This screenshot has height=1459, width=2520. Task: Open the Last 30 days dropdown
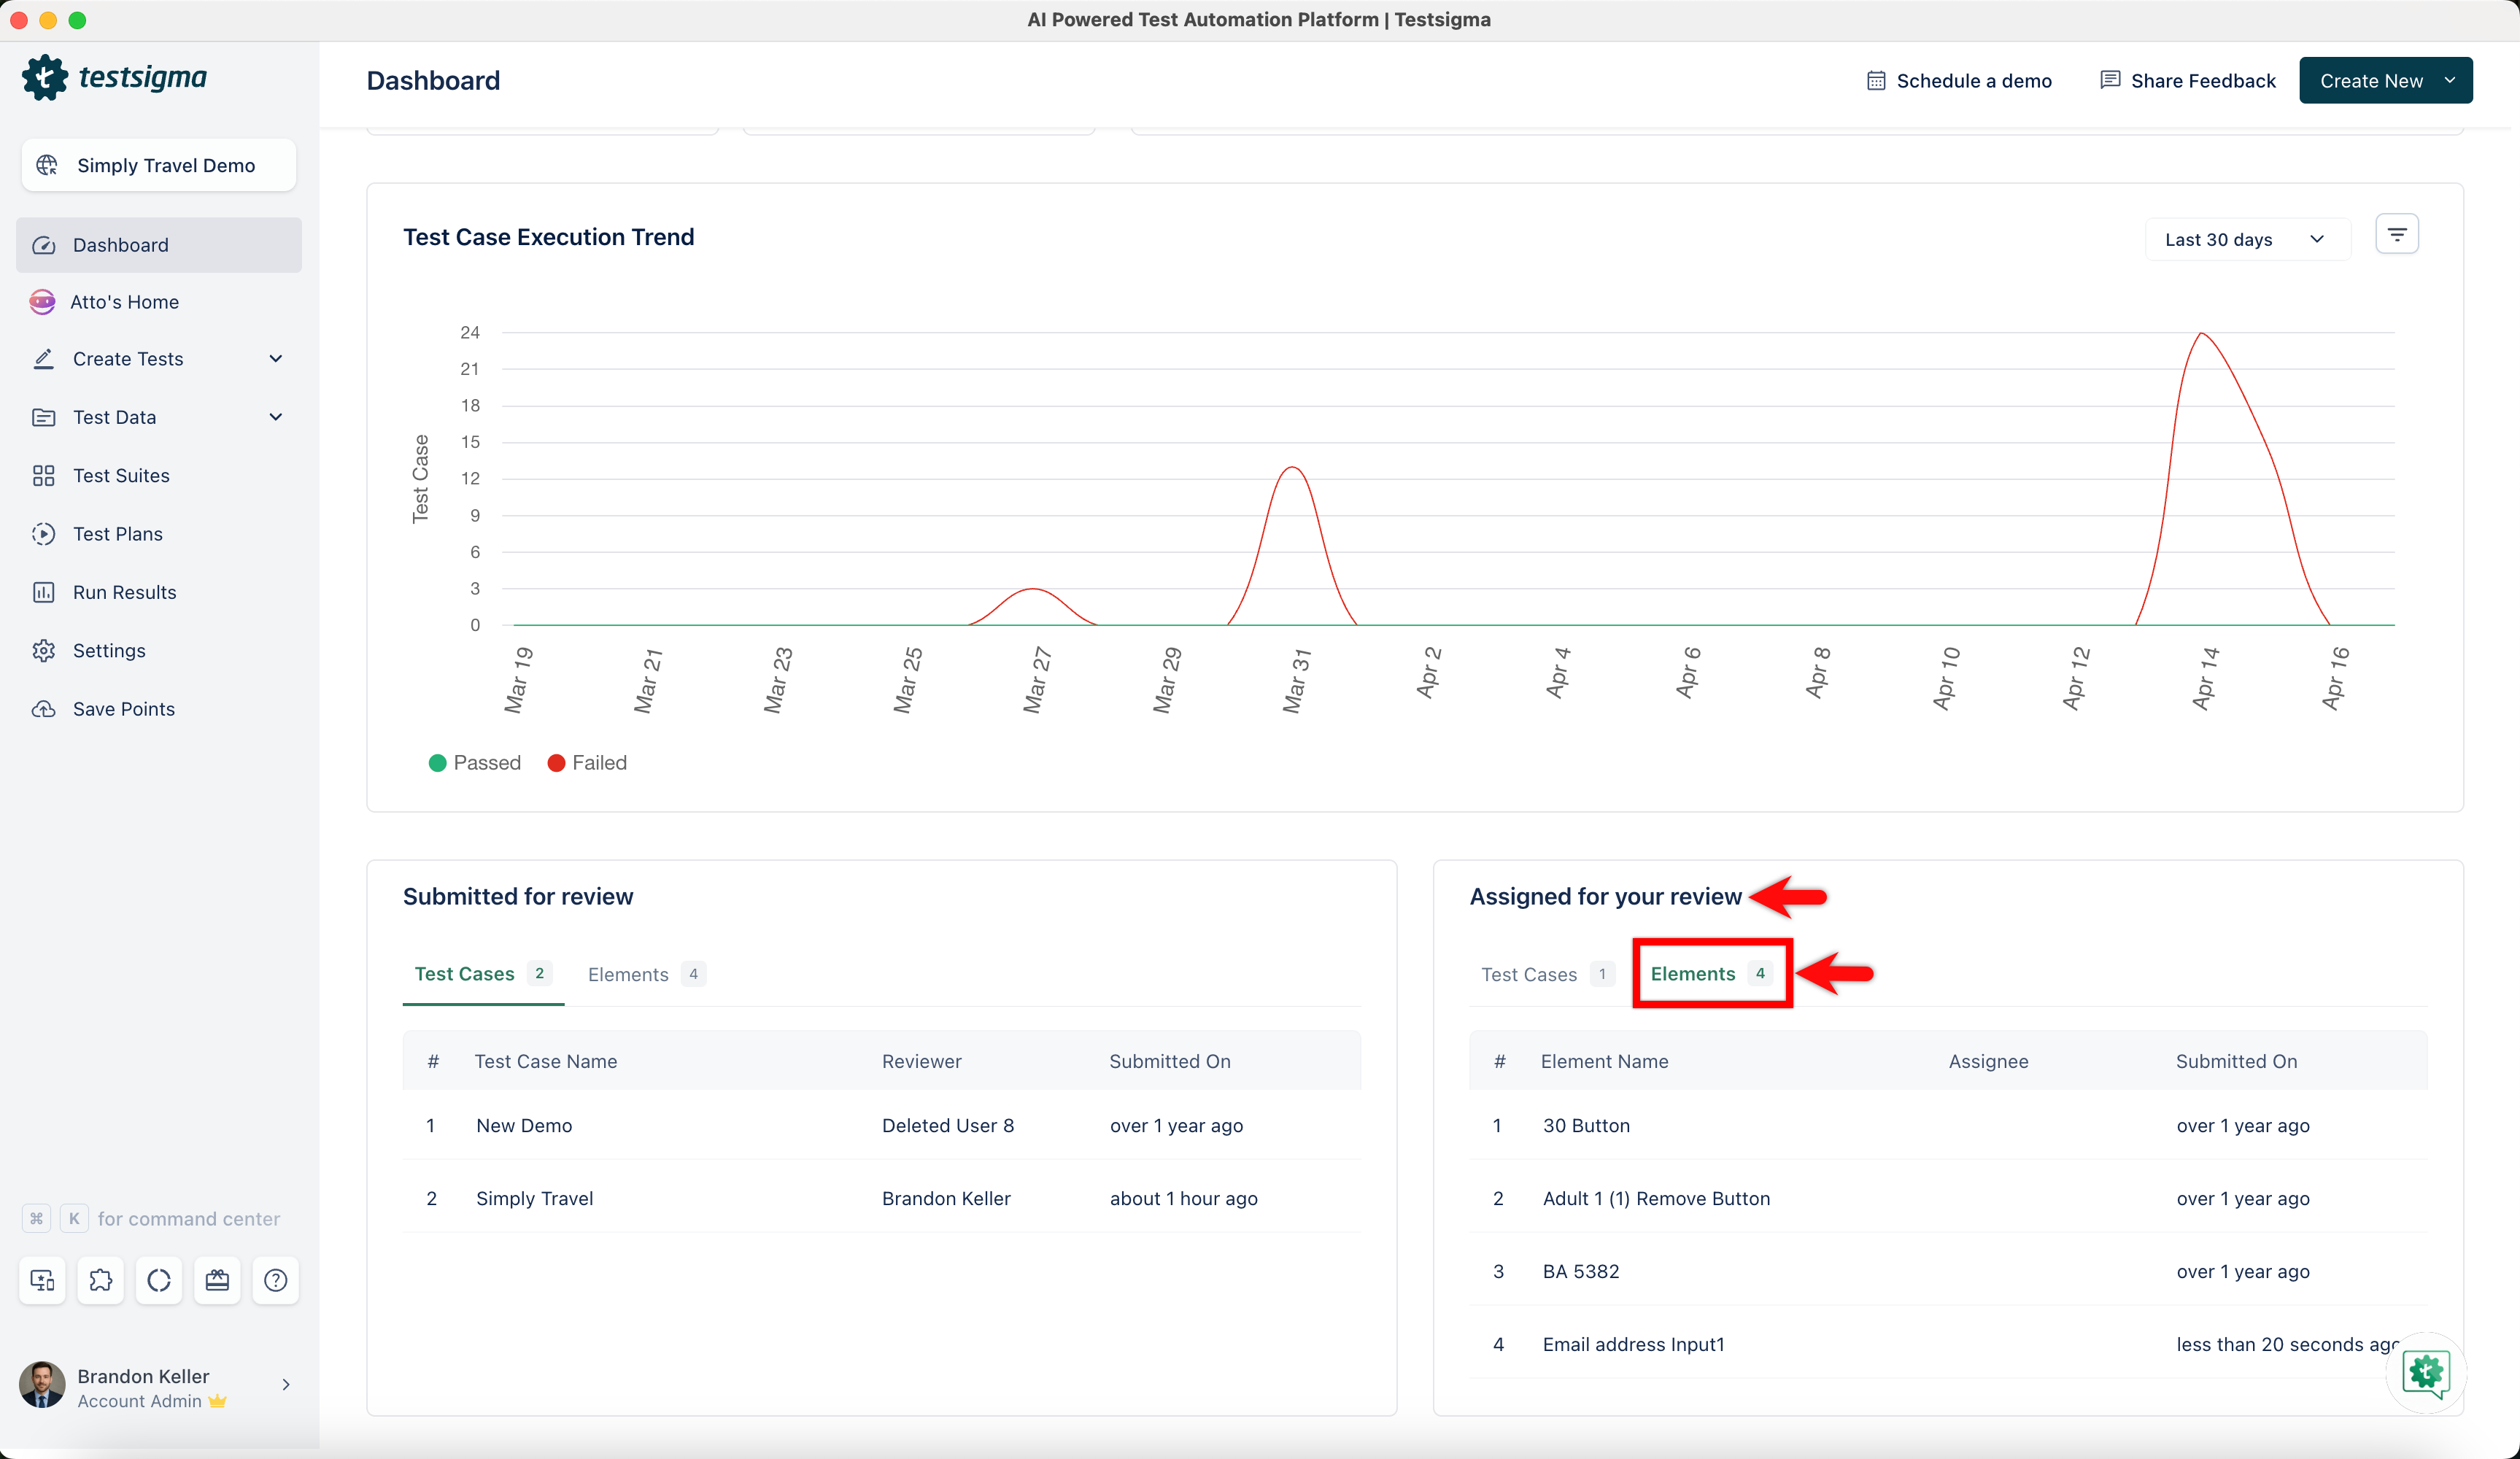point(2246,240)
